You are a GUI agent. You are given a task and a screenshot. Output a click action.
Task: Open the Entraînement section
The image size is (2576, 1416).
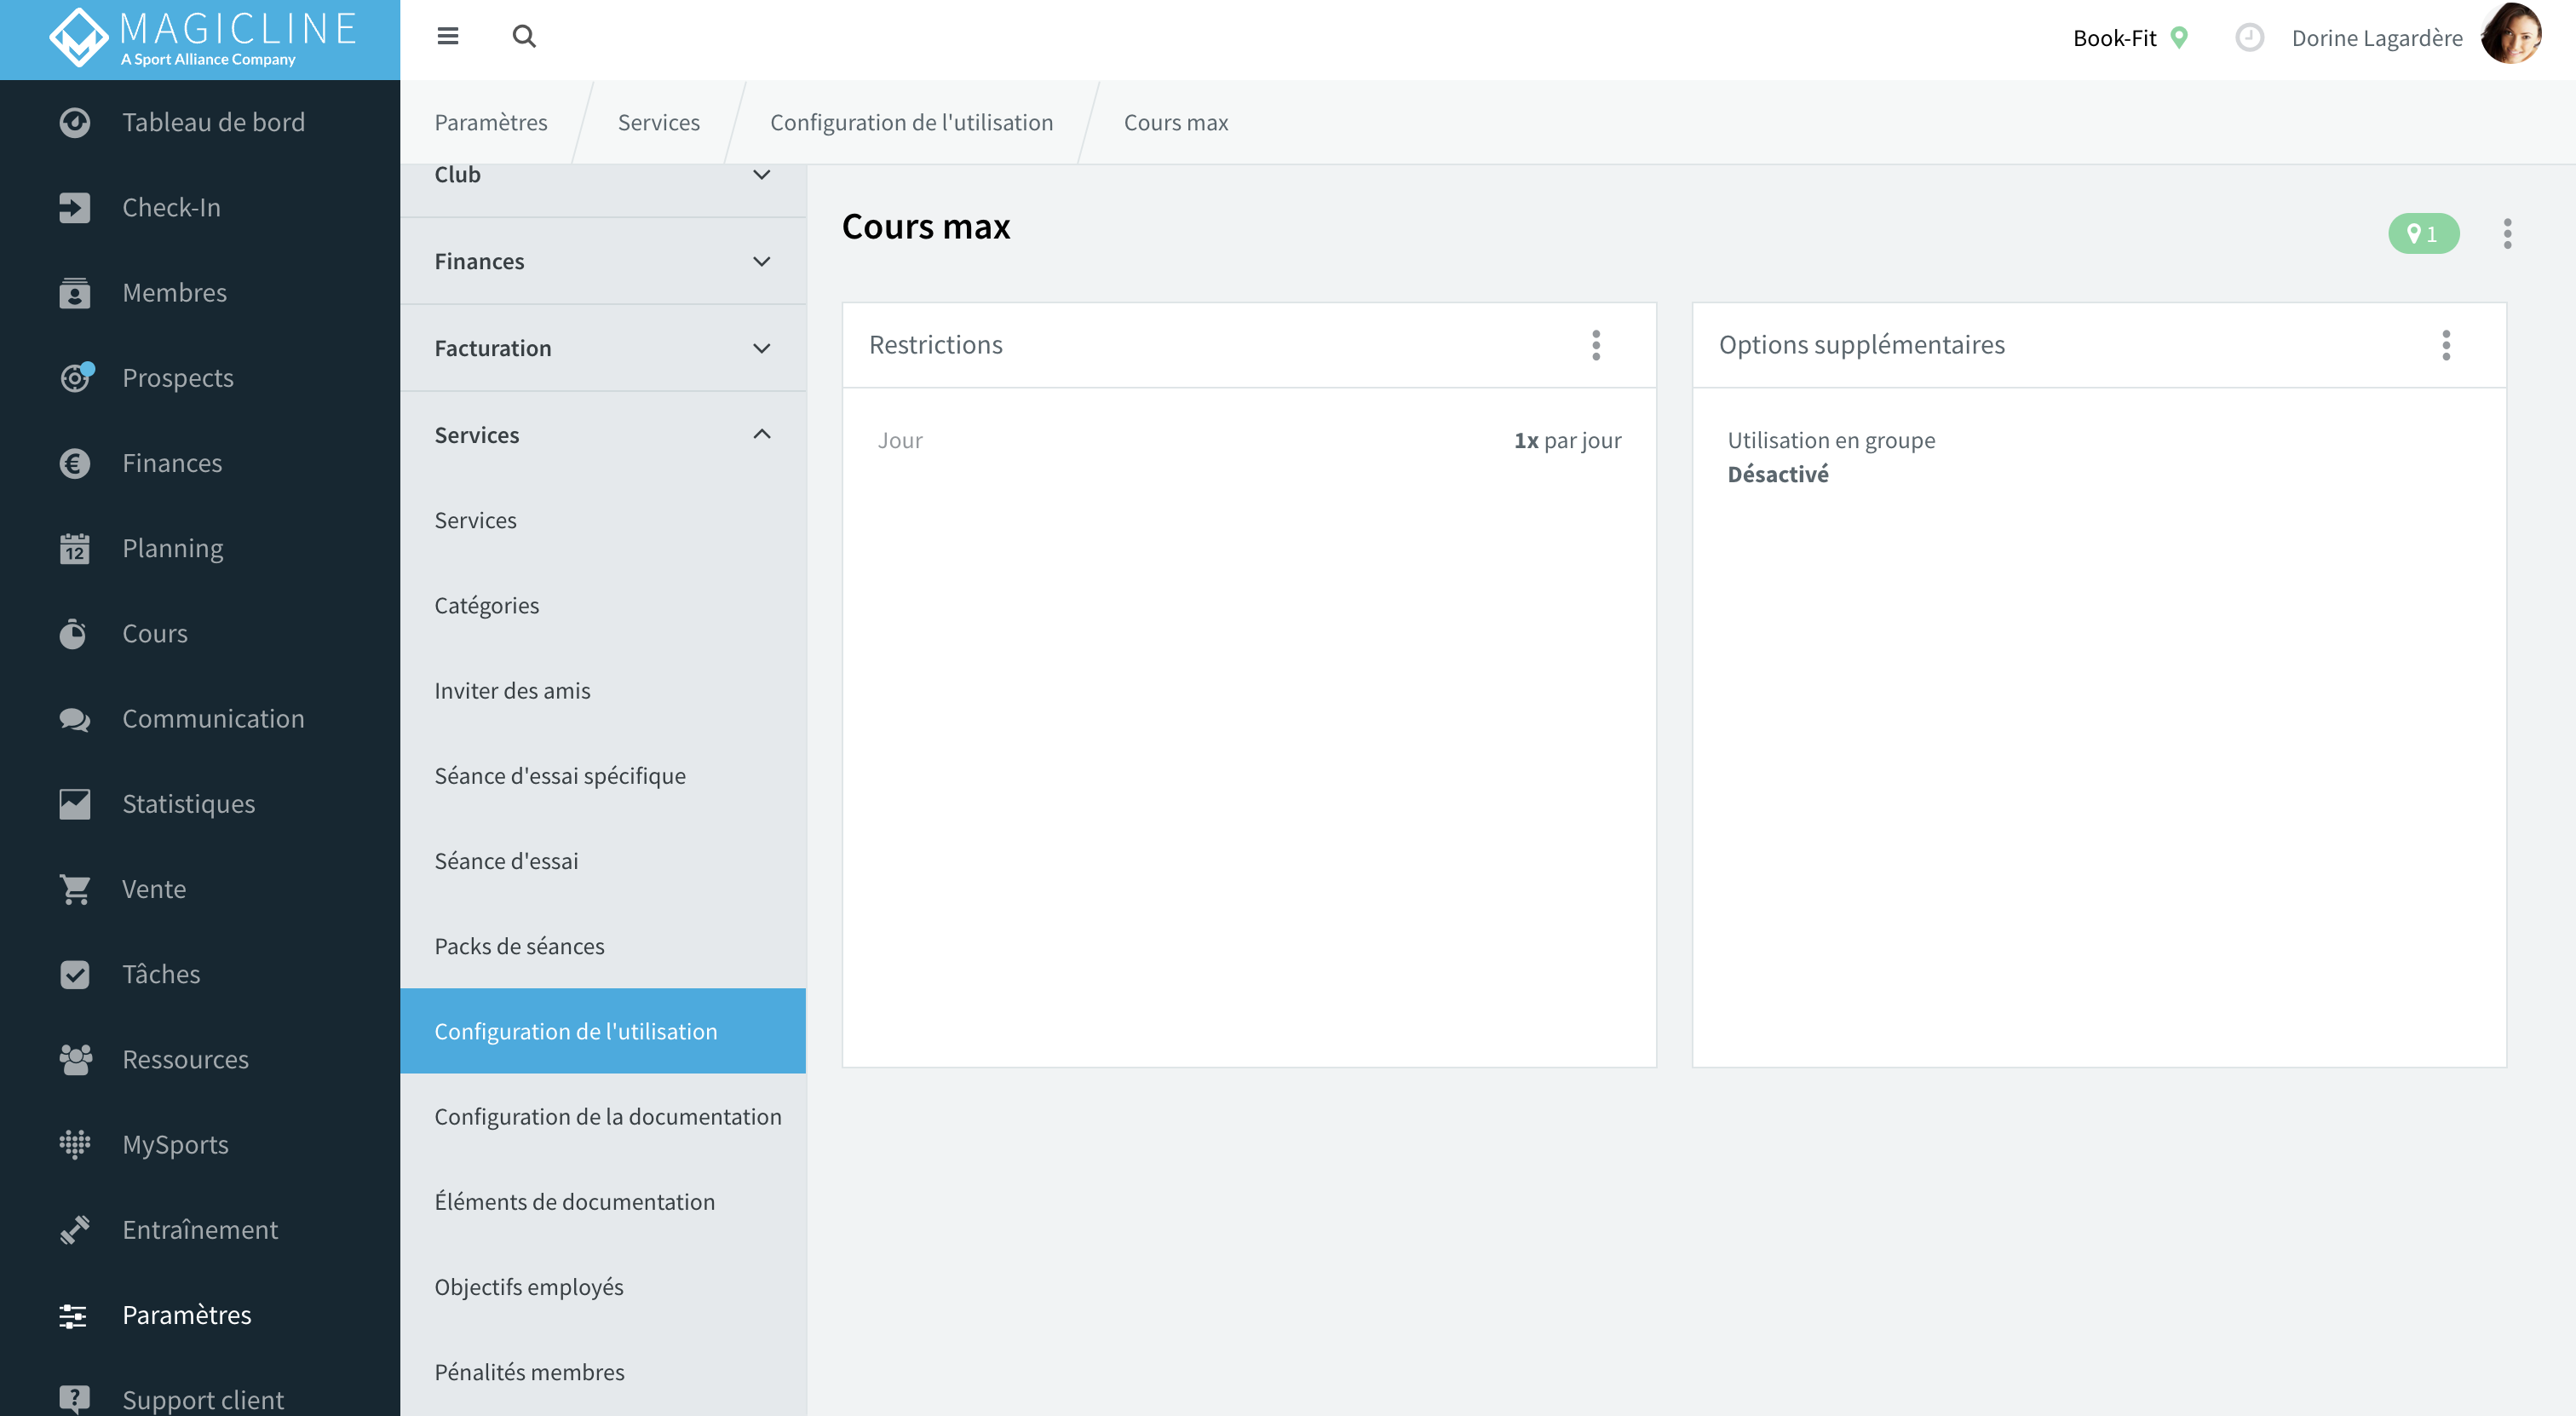tap(200, 1229)
